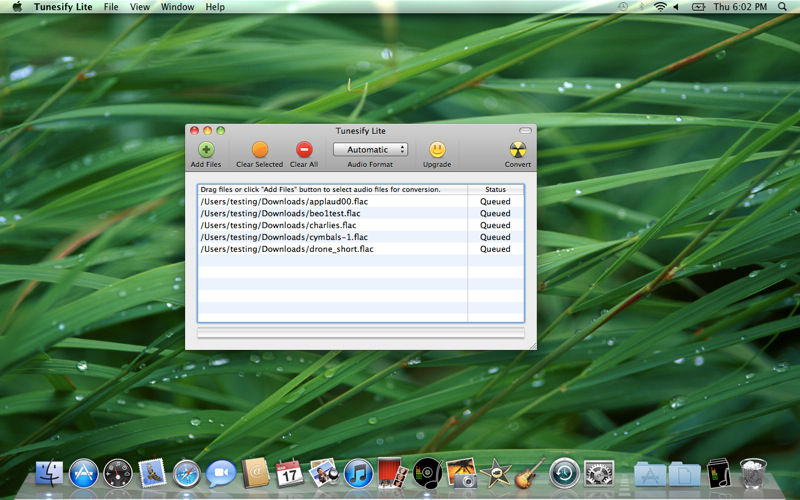Open Time Machine from the dock
800x500 pixels.
(x=564, y=473)
